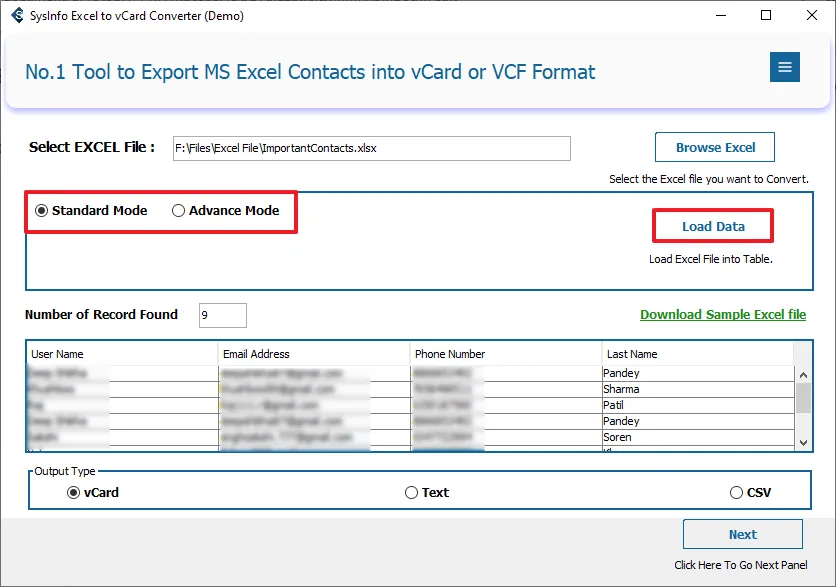This screenshot has height=587, width=836.
Task: Set the output type to Text
Action: point(411,493)
